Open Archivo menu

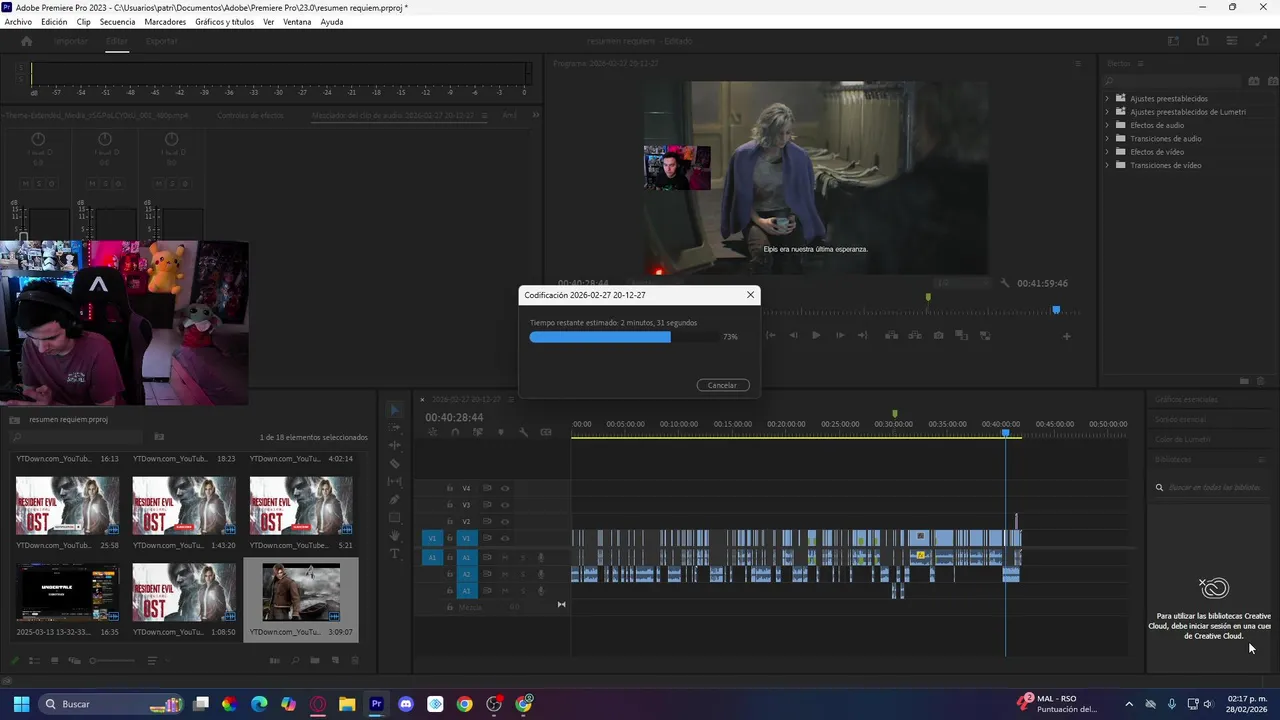coord(18,21)
